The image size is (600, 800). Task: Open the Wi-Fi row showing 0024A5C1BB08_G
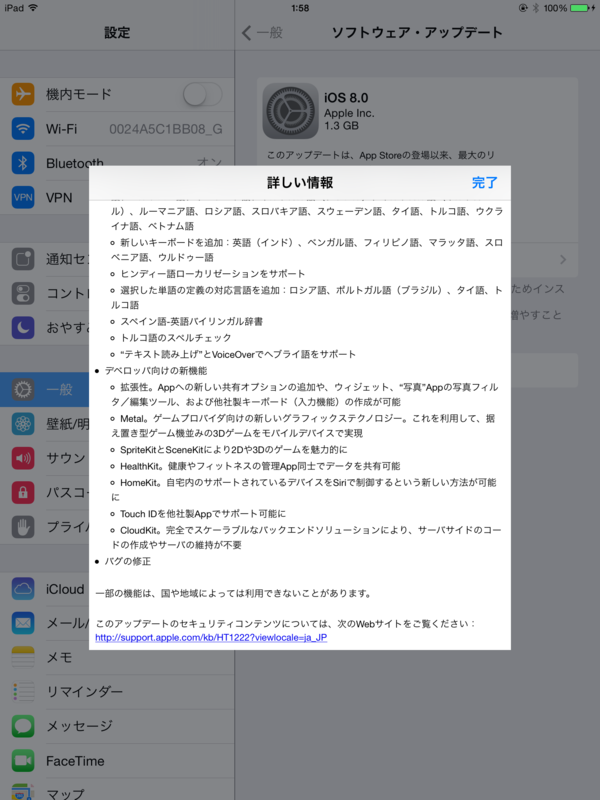pos(117,129)
